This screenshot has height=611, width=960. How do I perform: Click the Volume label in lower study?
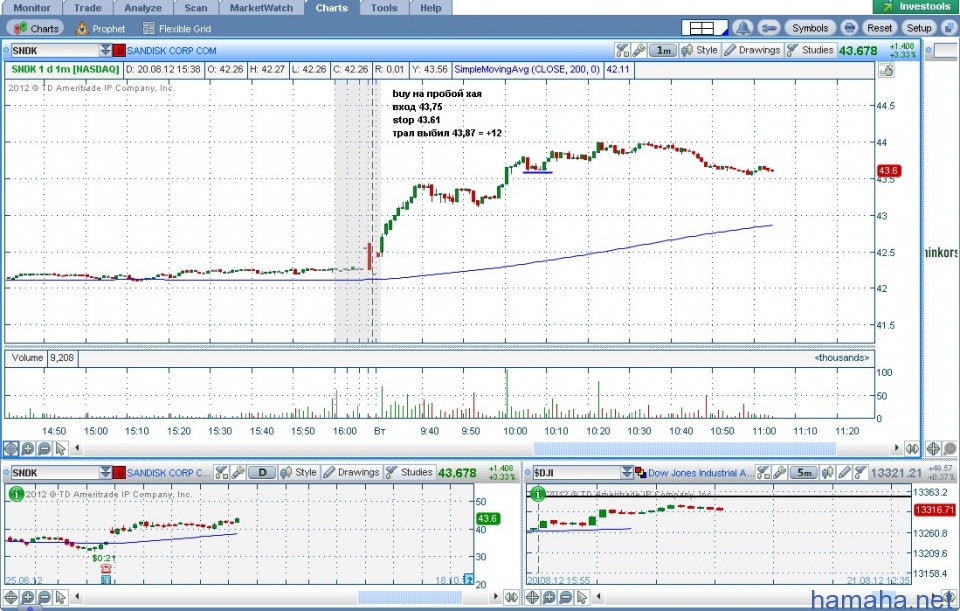[27, 358]
